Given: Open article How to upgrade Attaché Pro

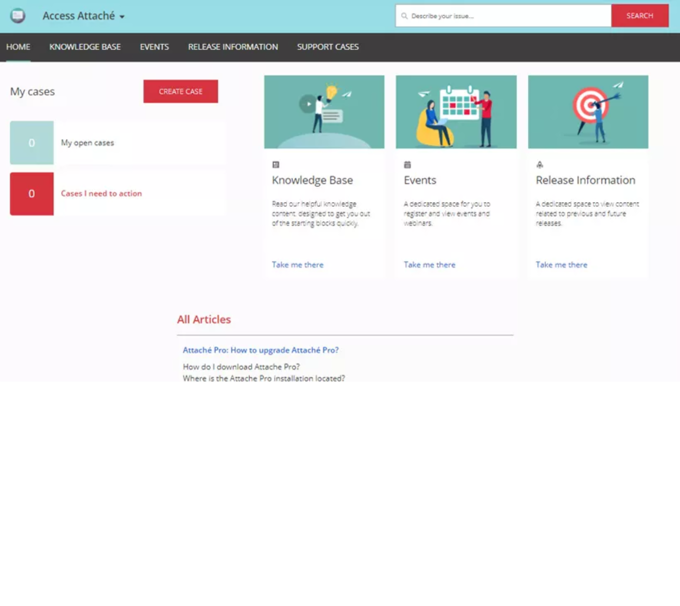Looking at the screenshot, I should (x=261, y=350).
